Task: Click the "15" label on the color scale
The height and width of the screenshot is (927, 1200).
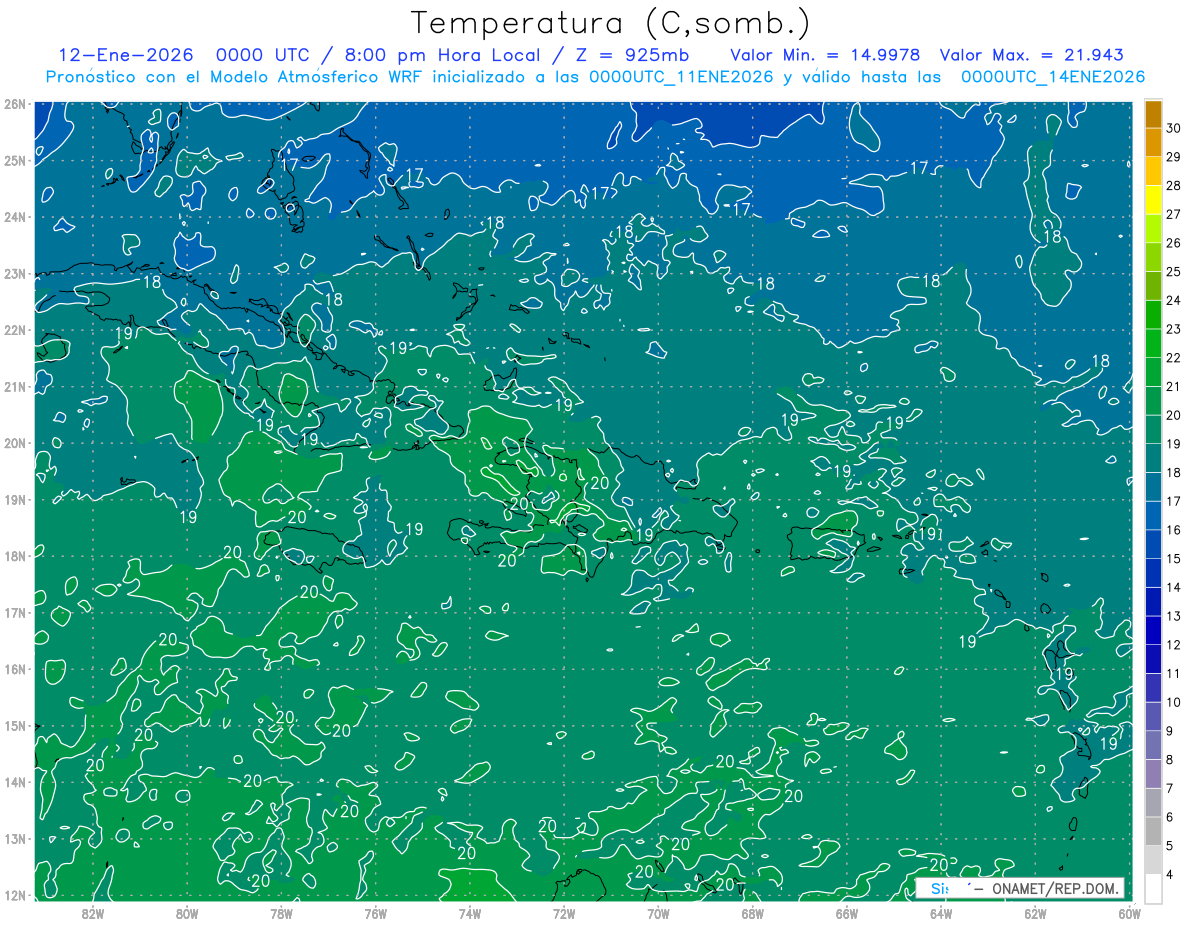Action: click(1174, 559)
